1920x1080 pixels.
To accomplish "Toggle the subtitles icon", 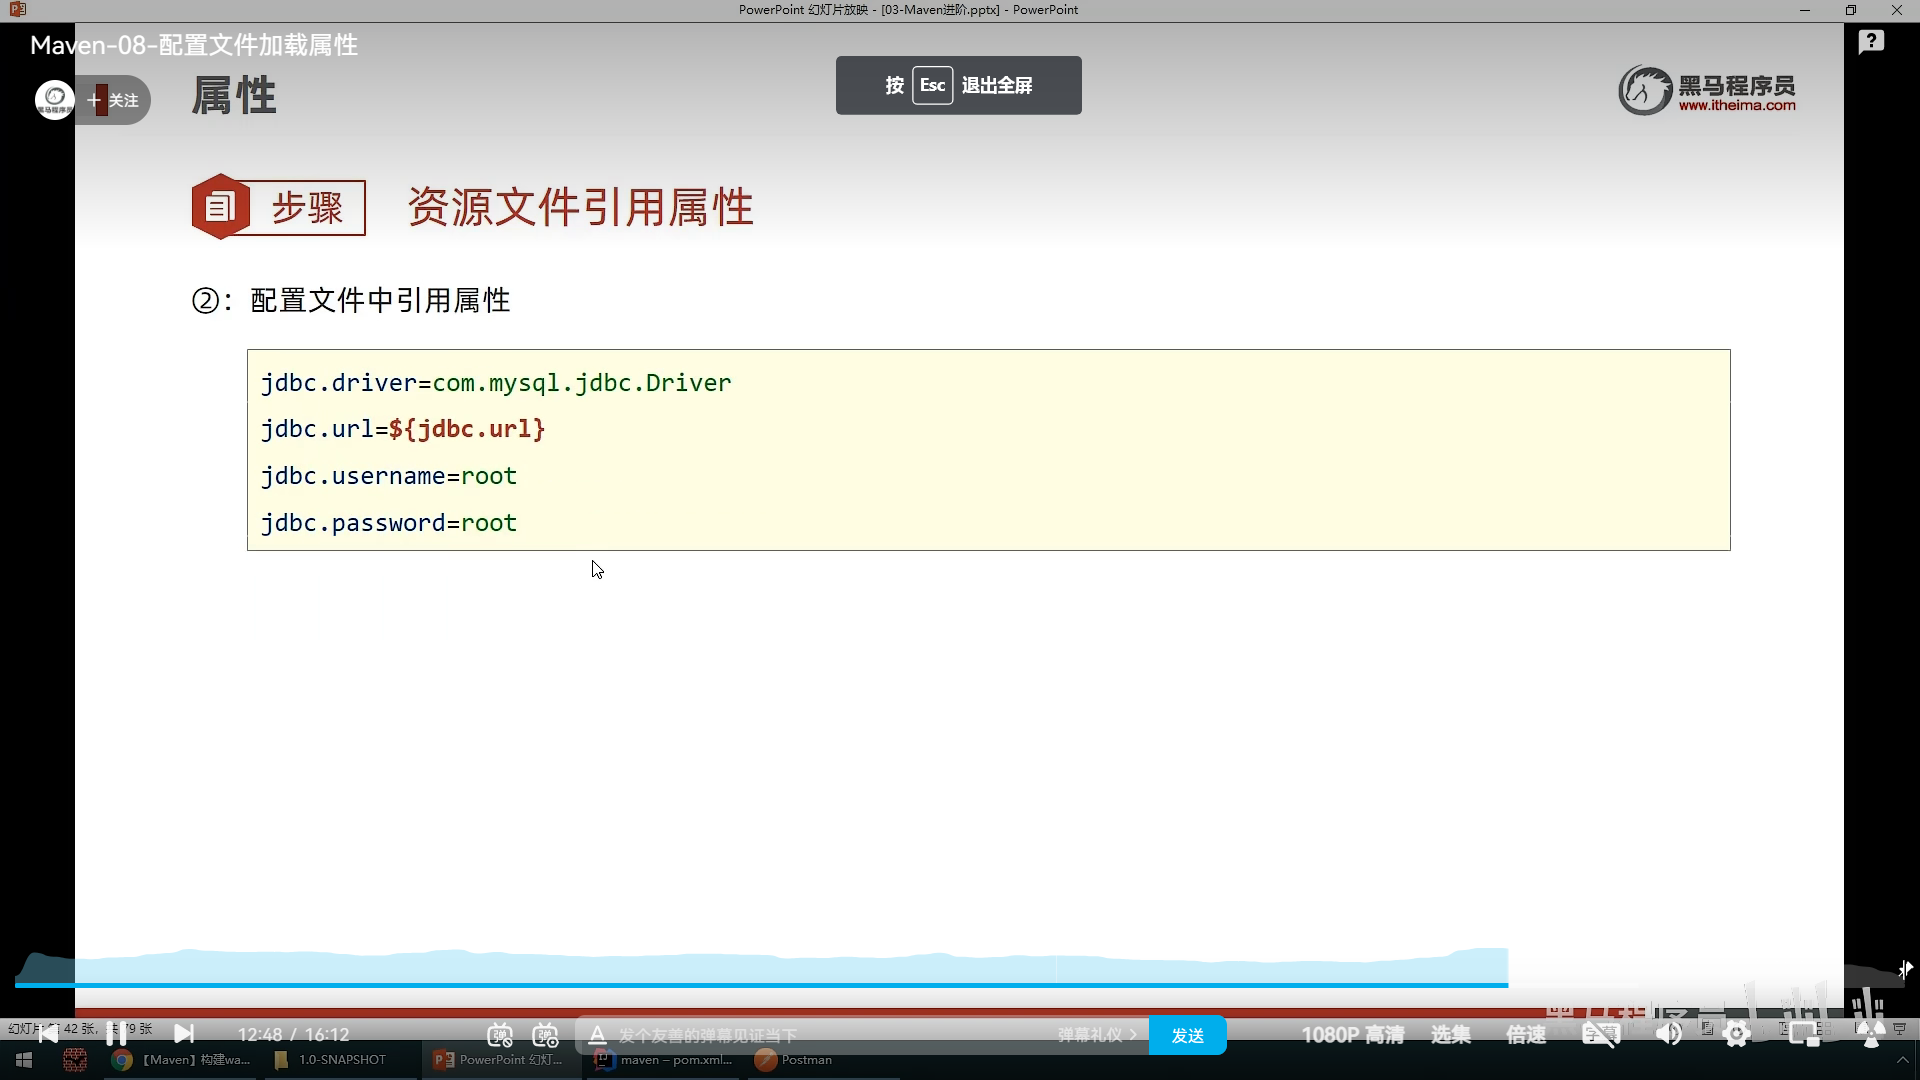I will 1600,1035.
